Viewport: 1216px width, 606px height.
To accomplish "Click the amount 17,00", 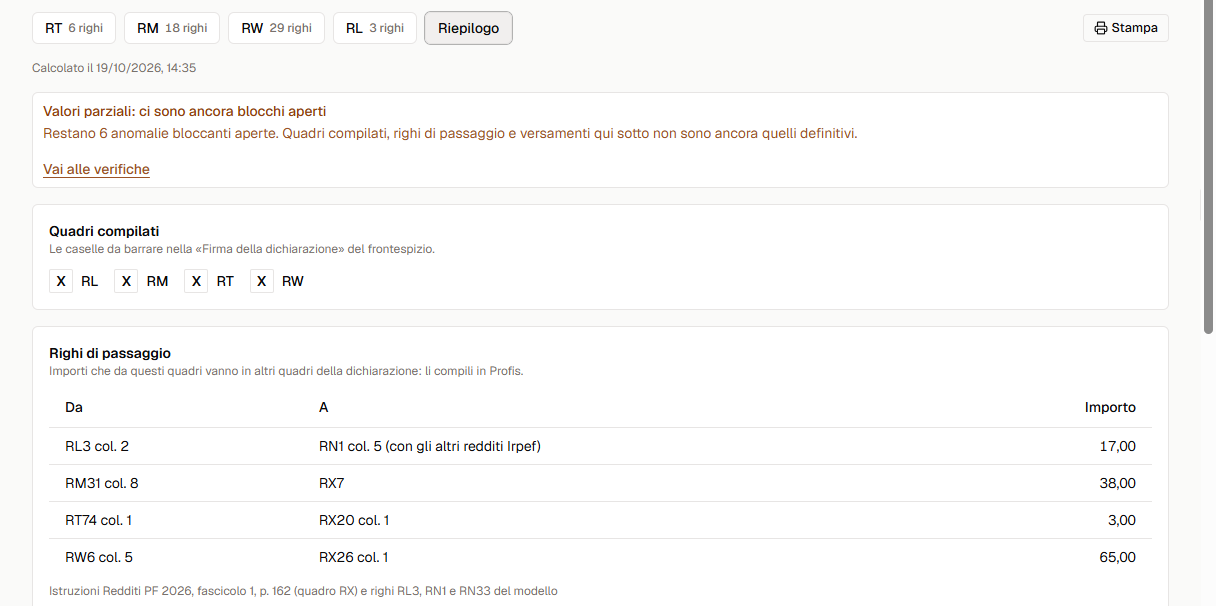I will click(1118, 446).
